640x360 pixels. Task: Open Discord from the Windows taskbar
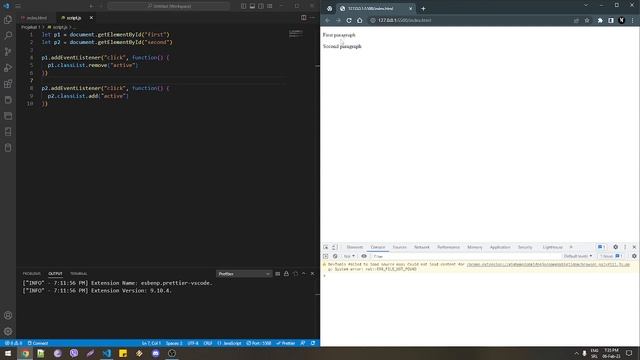156,353
